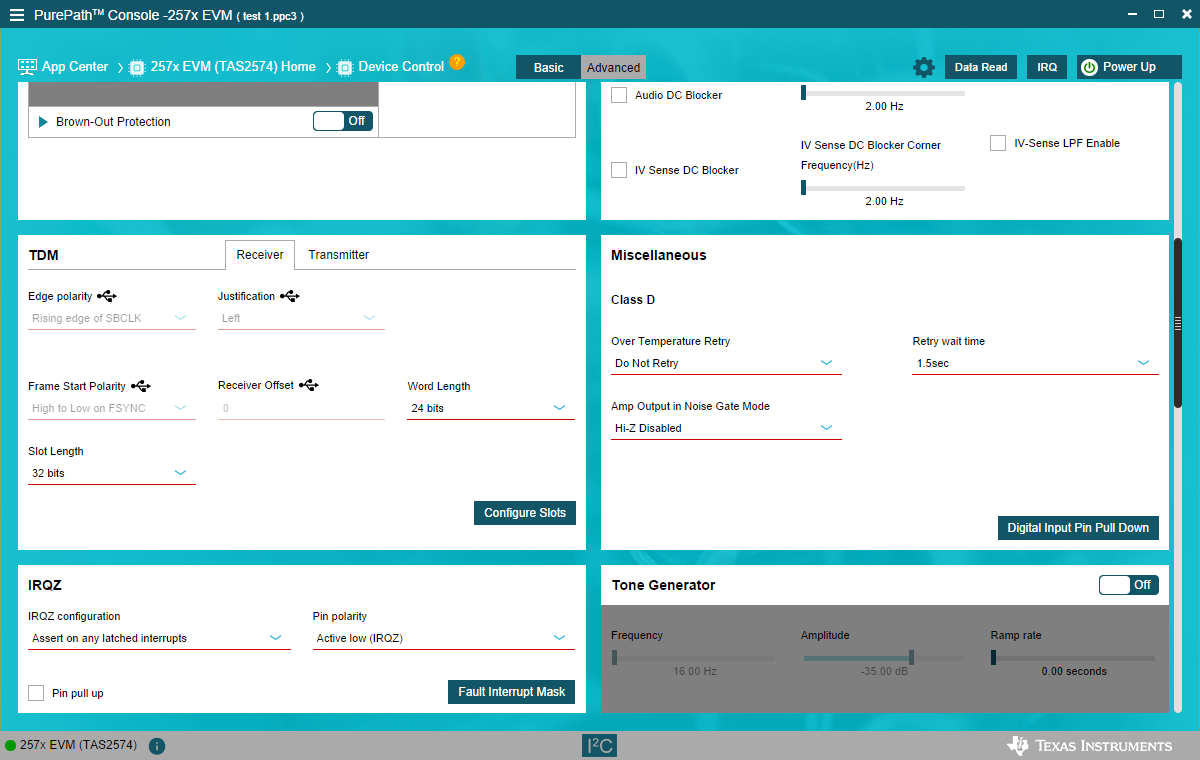The width and height of the screenshot is (1200, 760).
Task: Open the device info icon in status bar
Action: click(x=157, y=746)
